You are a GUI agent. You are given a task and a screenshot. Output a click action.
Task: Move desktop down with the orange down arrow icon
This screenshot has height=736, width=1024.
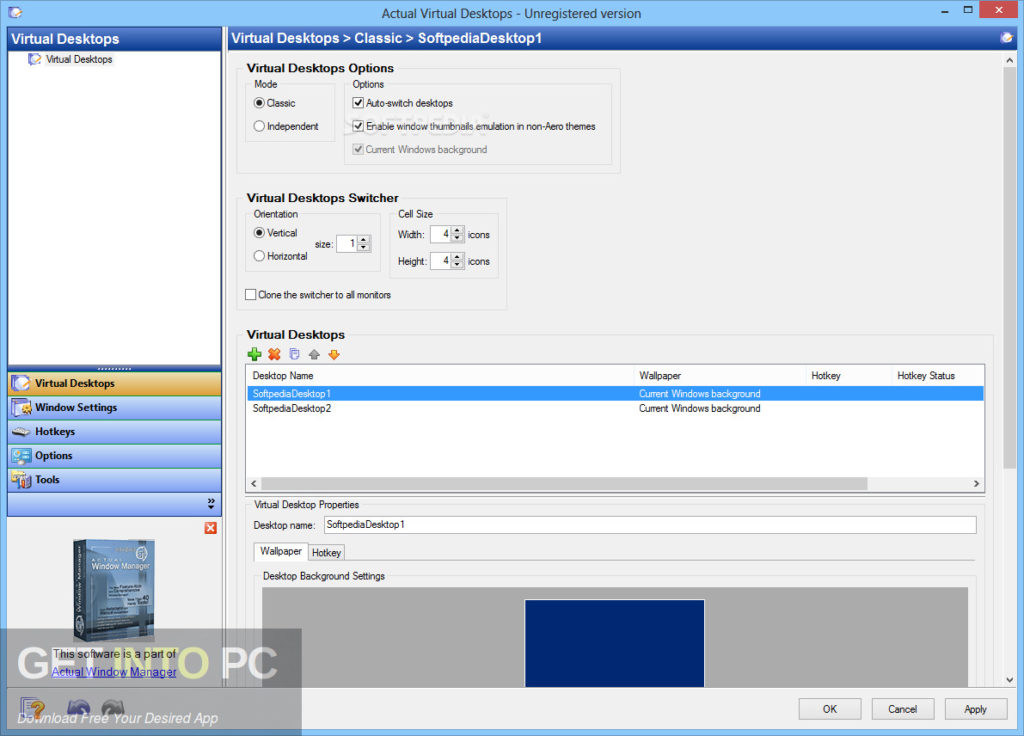coord(334,355)
